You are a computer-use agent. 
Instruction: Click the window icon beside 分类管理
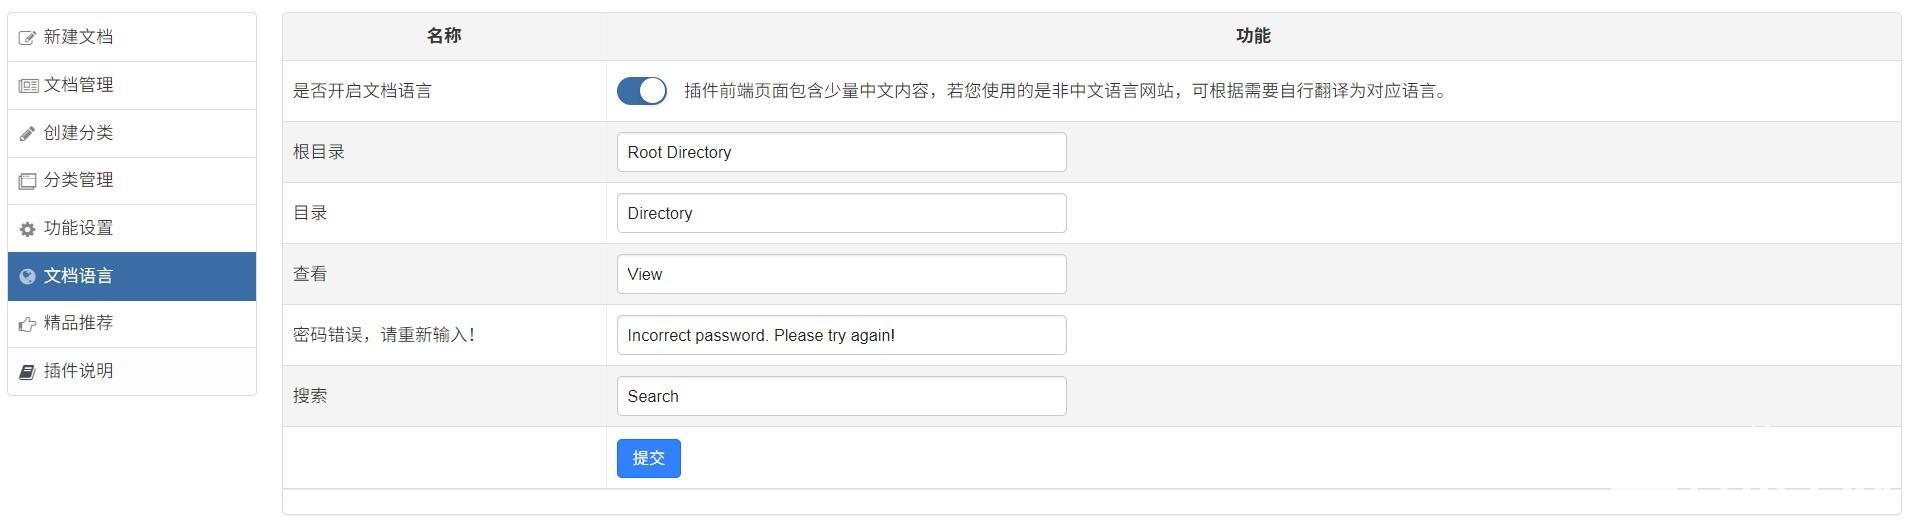(x=27, y=181)
